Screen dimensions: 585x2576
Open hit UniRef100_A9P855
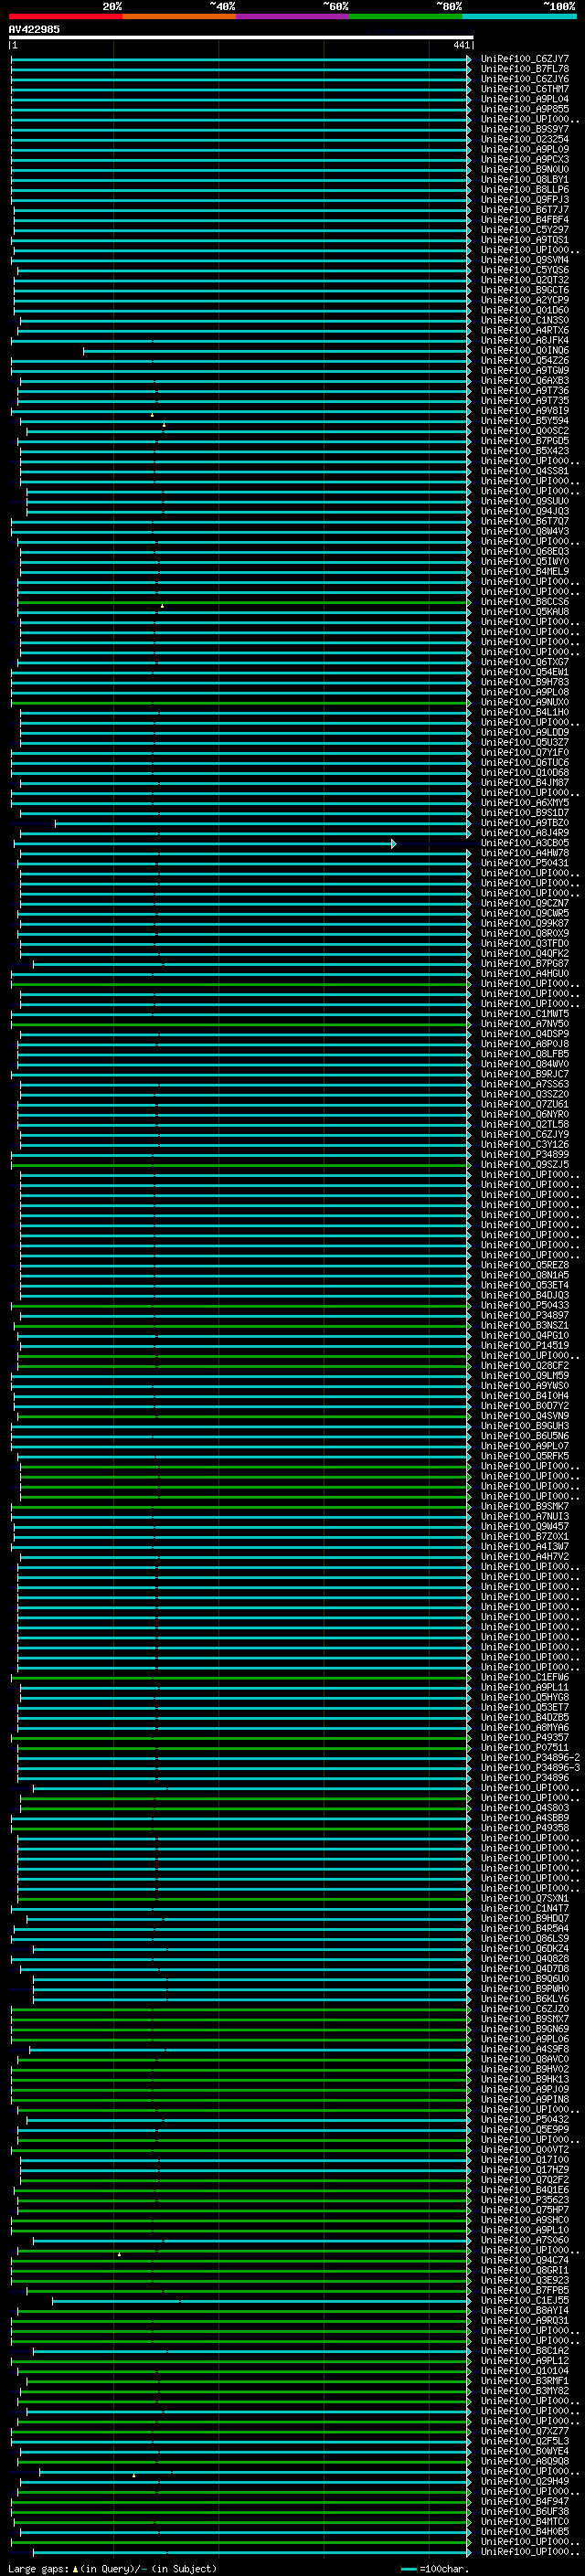click(x=524, y=109)
